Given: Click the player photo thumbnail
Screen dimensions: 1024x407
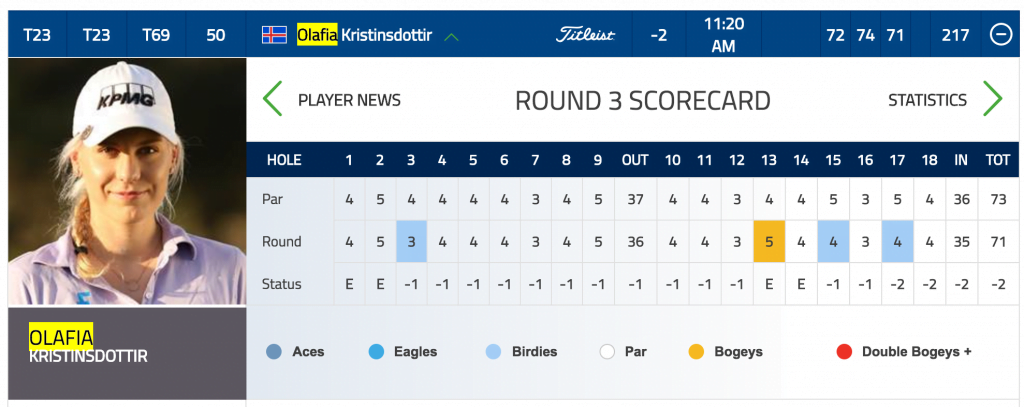Looking at the screenshot, I should coord(127,182).
